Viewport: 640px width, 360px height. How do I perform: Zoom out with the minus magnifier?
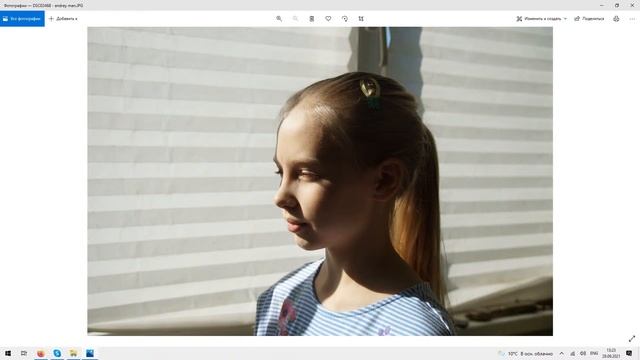tap(295, 19)
